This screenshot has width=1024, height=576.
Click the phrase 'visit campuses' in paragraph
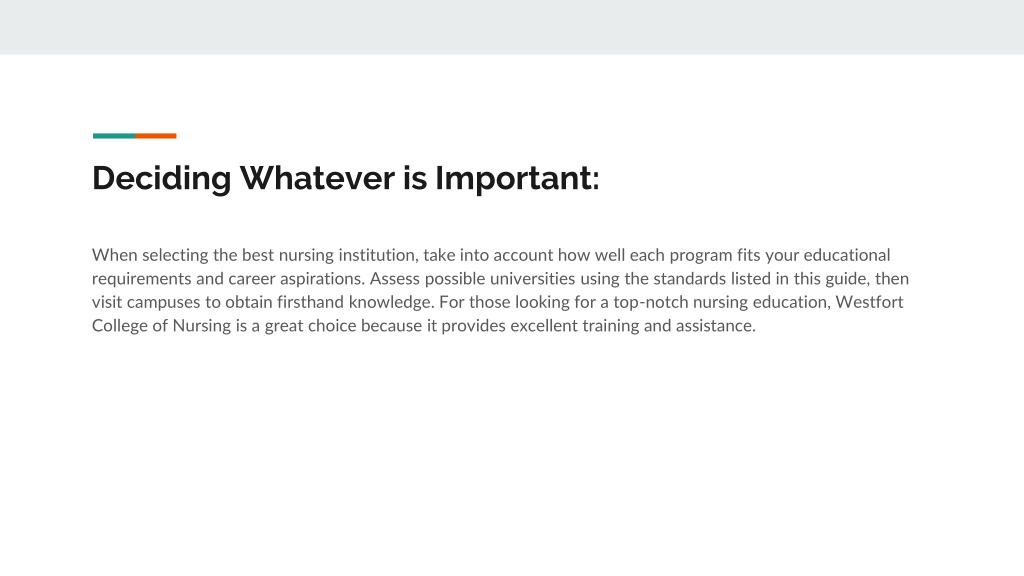pyautogui.click(x=146, y=302)
